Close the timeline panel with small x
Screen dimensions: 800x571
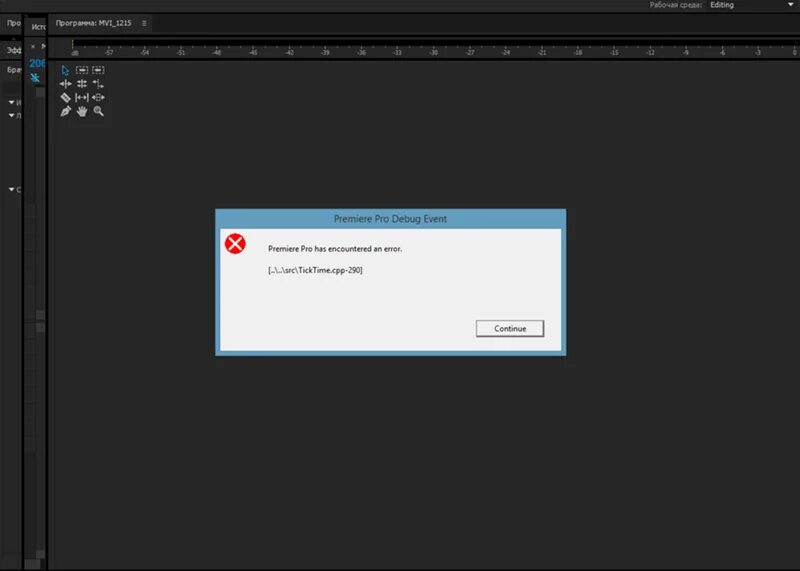click(33, 46)
